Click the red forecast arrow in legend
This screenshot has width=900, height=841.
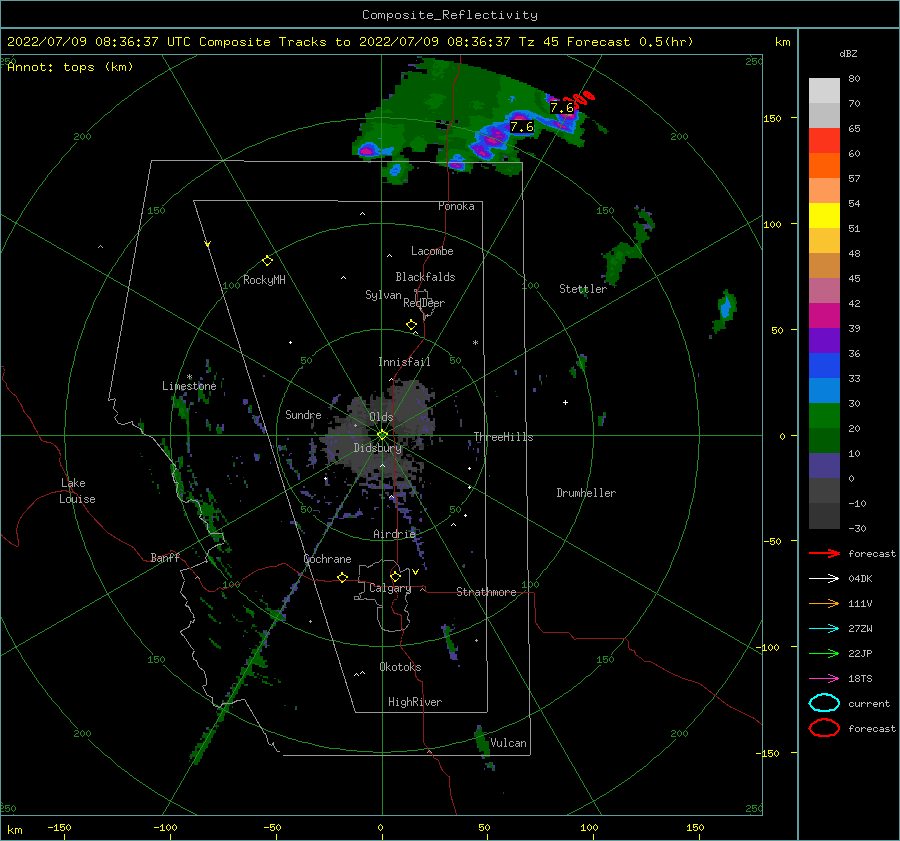point(824,553)
